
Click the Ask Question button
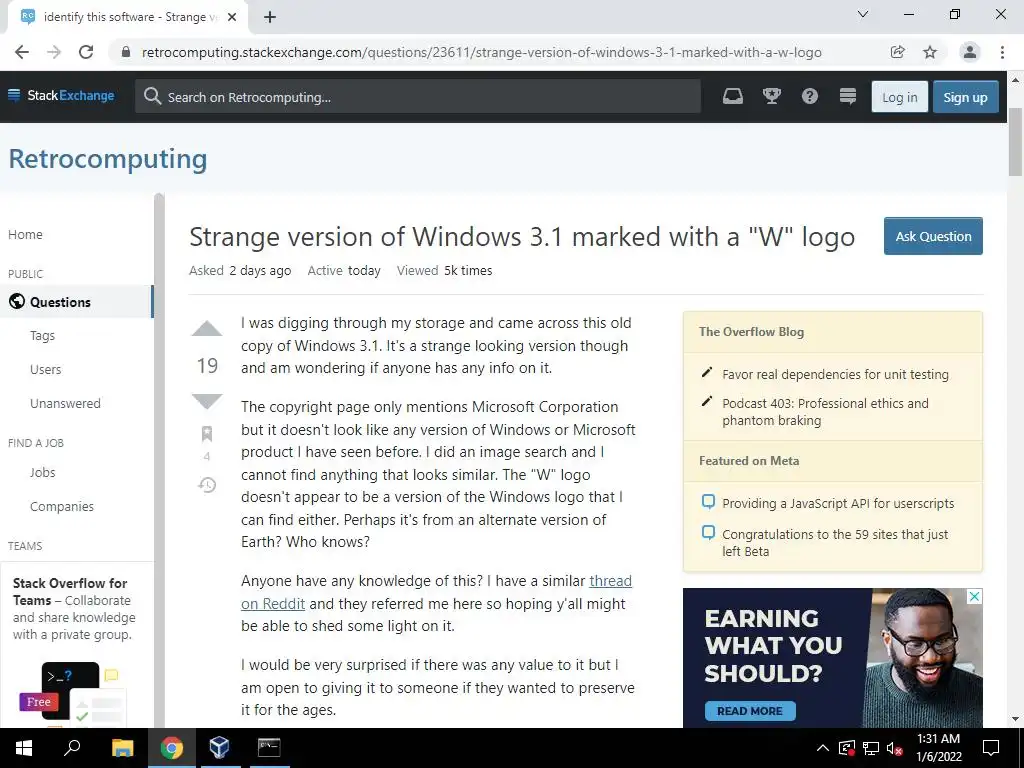pos(933,236)
